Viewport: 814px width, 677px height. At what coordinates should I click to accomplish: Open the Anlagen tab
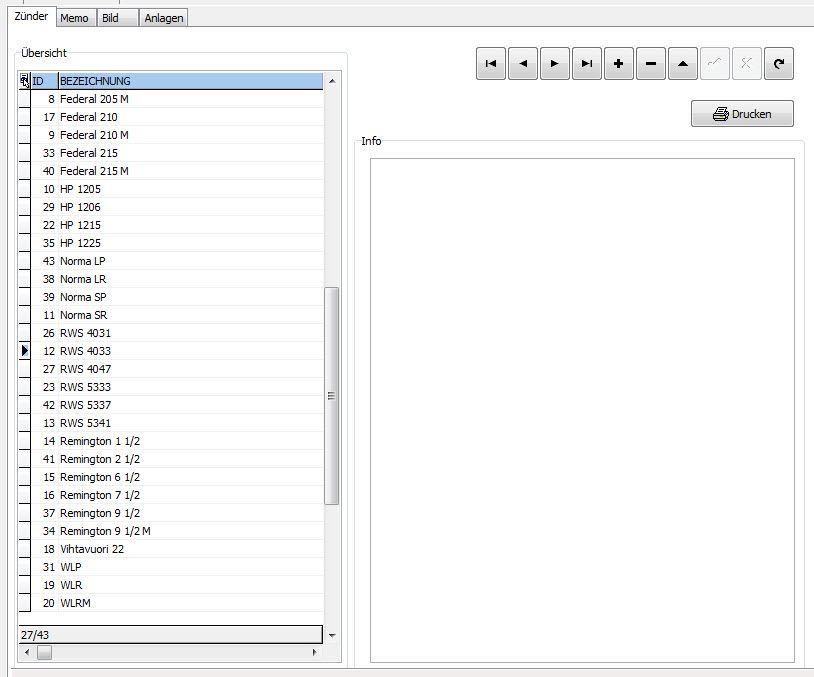164,18
